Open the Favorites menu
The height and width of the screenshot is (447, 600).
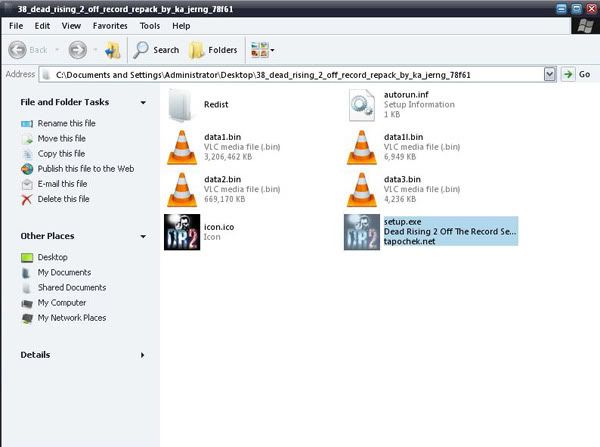pyautogui.click(x=110, y=26)
